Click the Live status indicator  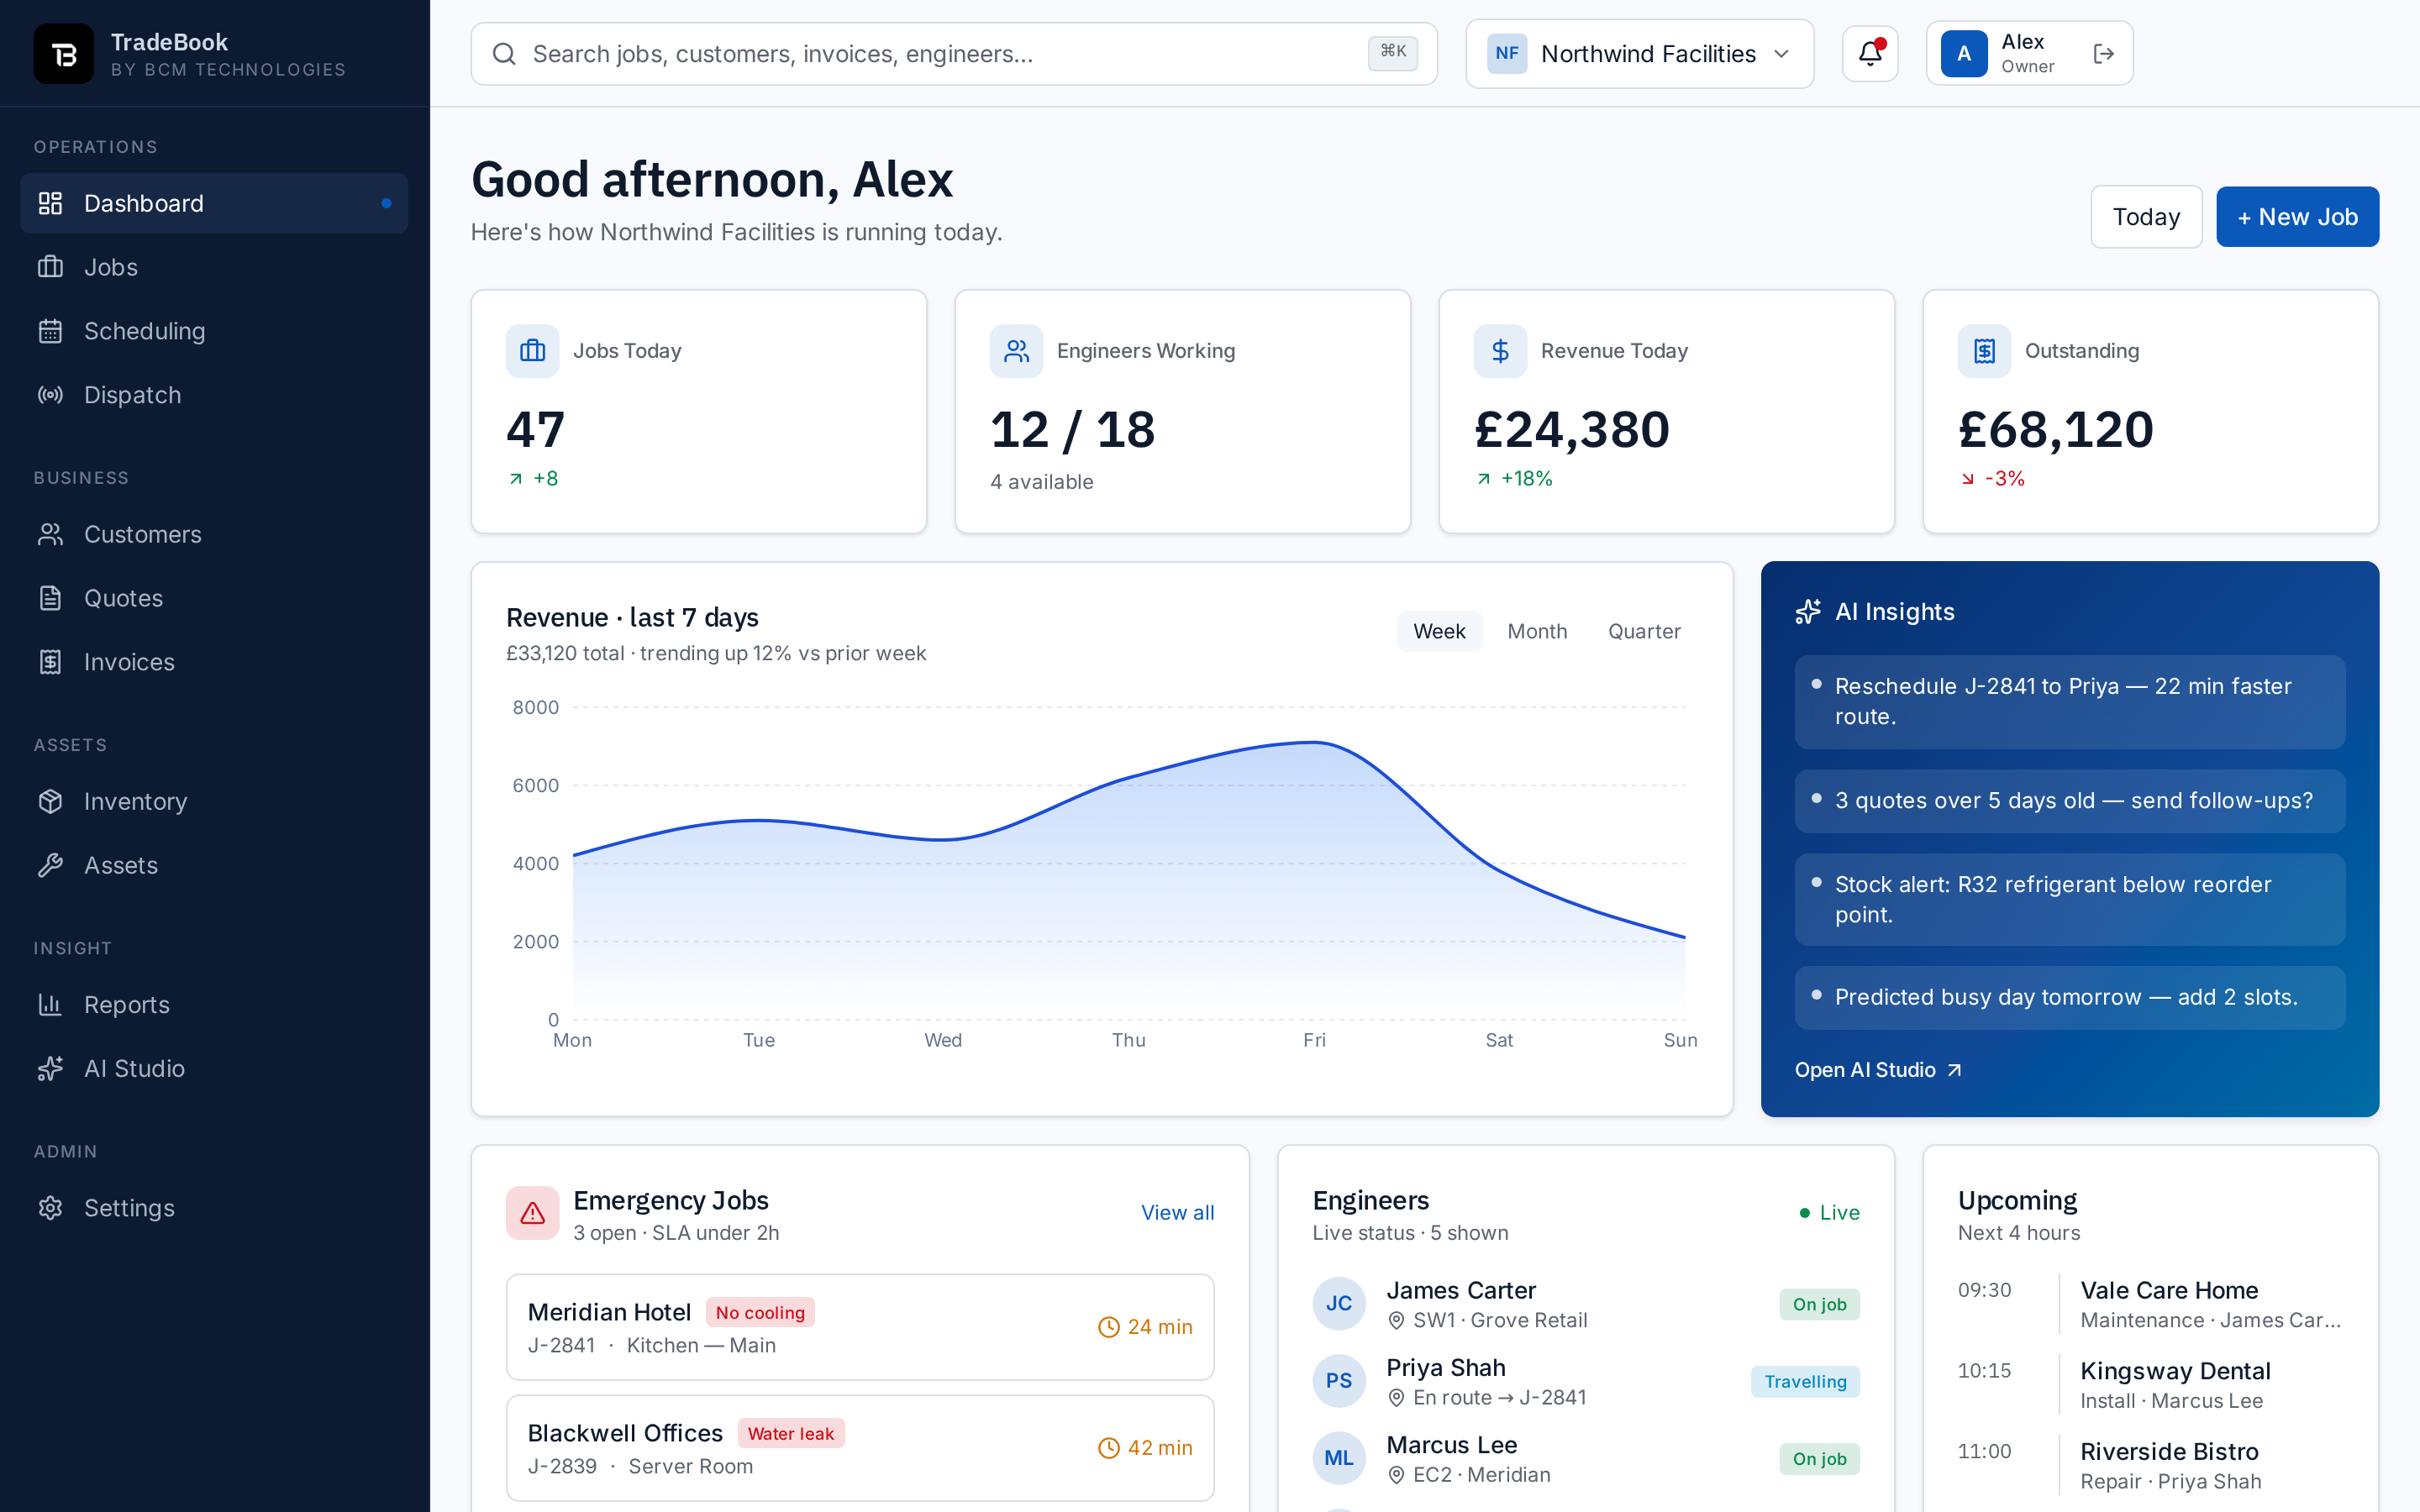1829,1212
